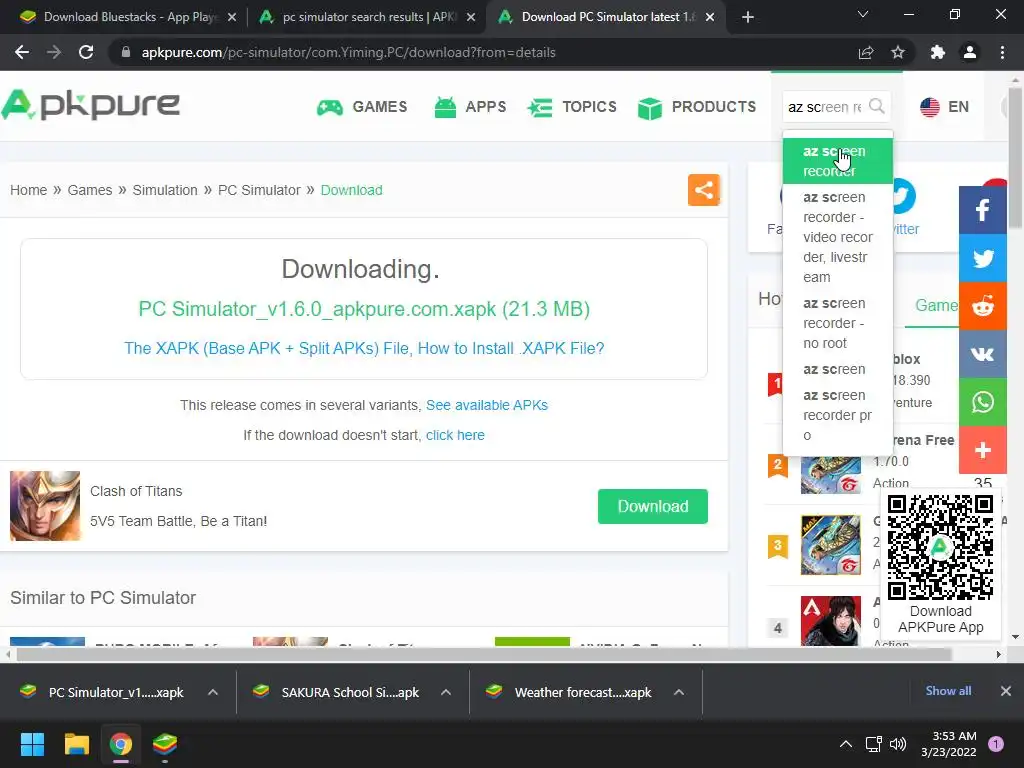
Task: Click Show all downloads
Action: (948, 691)
